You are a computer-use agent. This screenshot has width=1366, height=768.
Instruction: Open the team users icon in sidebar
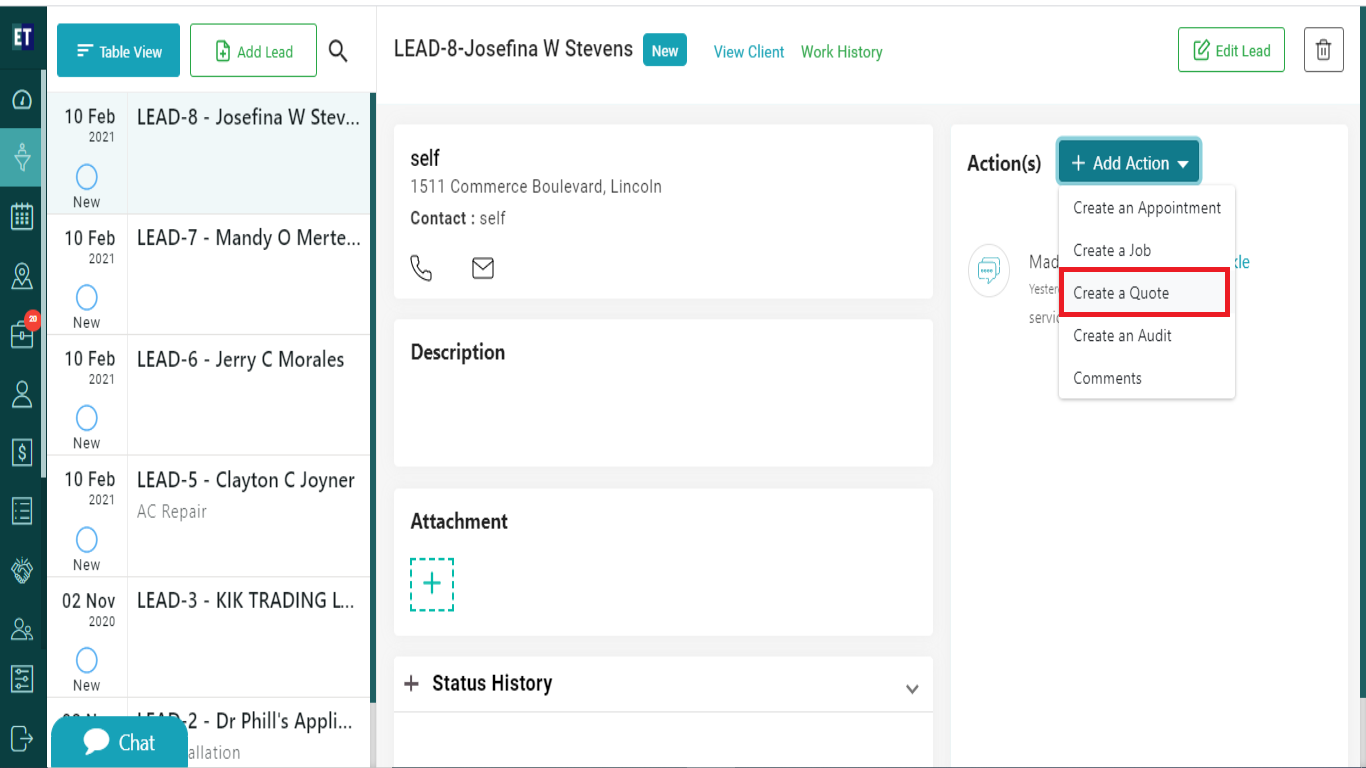(22, 629)
